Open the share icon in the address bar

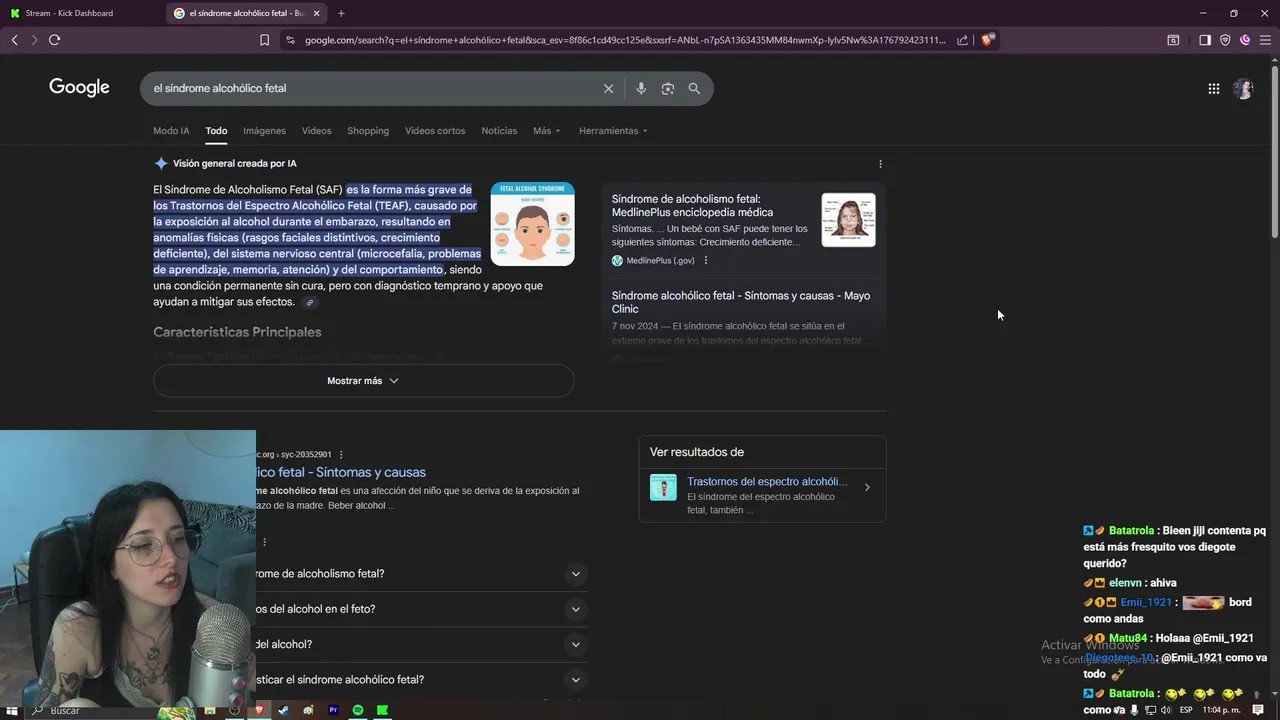pyautogui.click(x=962, y=40)
